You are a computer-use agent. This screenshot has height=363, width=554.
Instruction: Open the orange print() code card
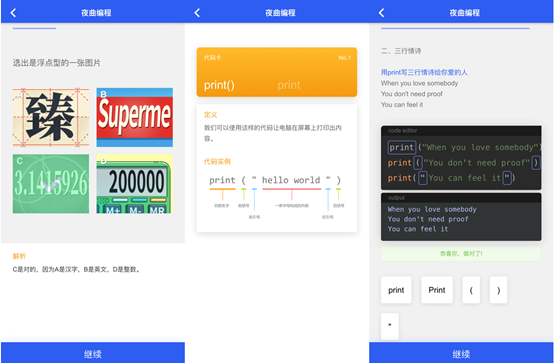point(277,72)
